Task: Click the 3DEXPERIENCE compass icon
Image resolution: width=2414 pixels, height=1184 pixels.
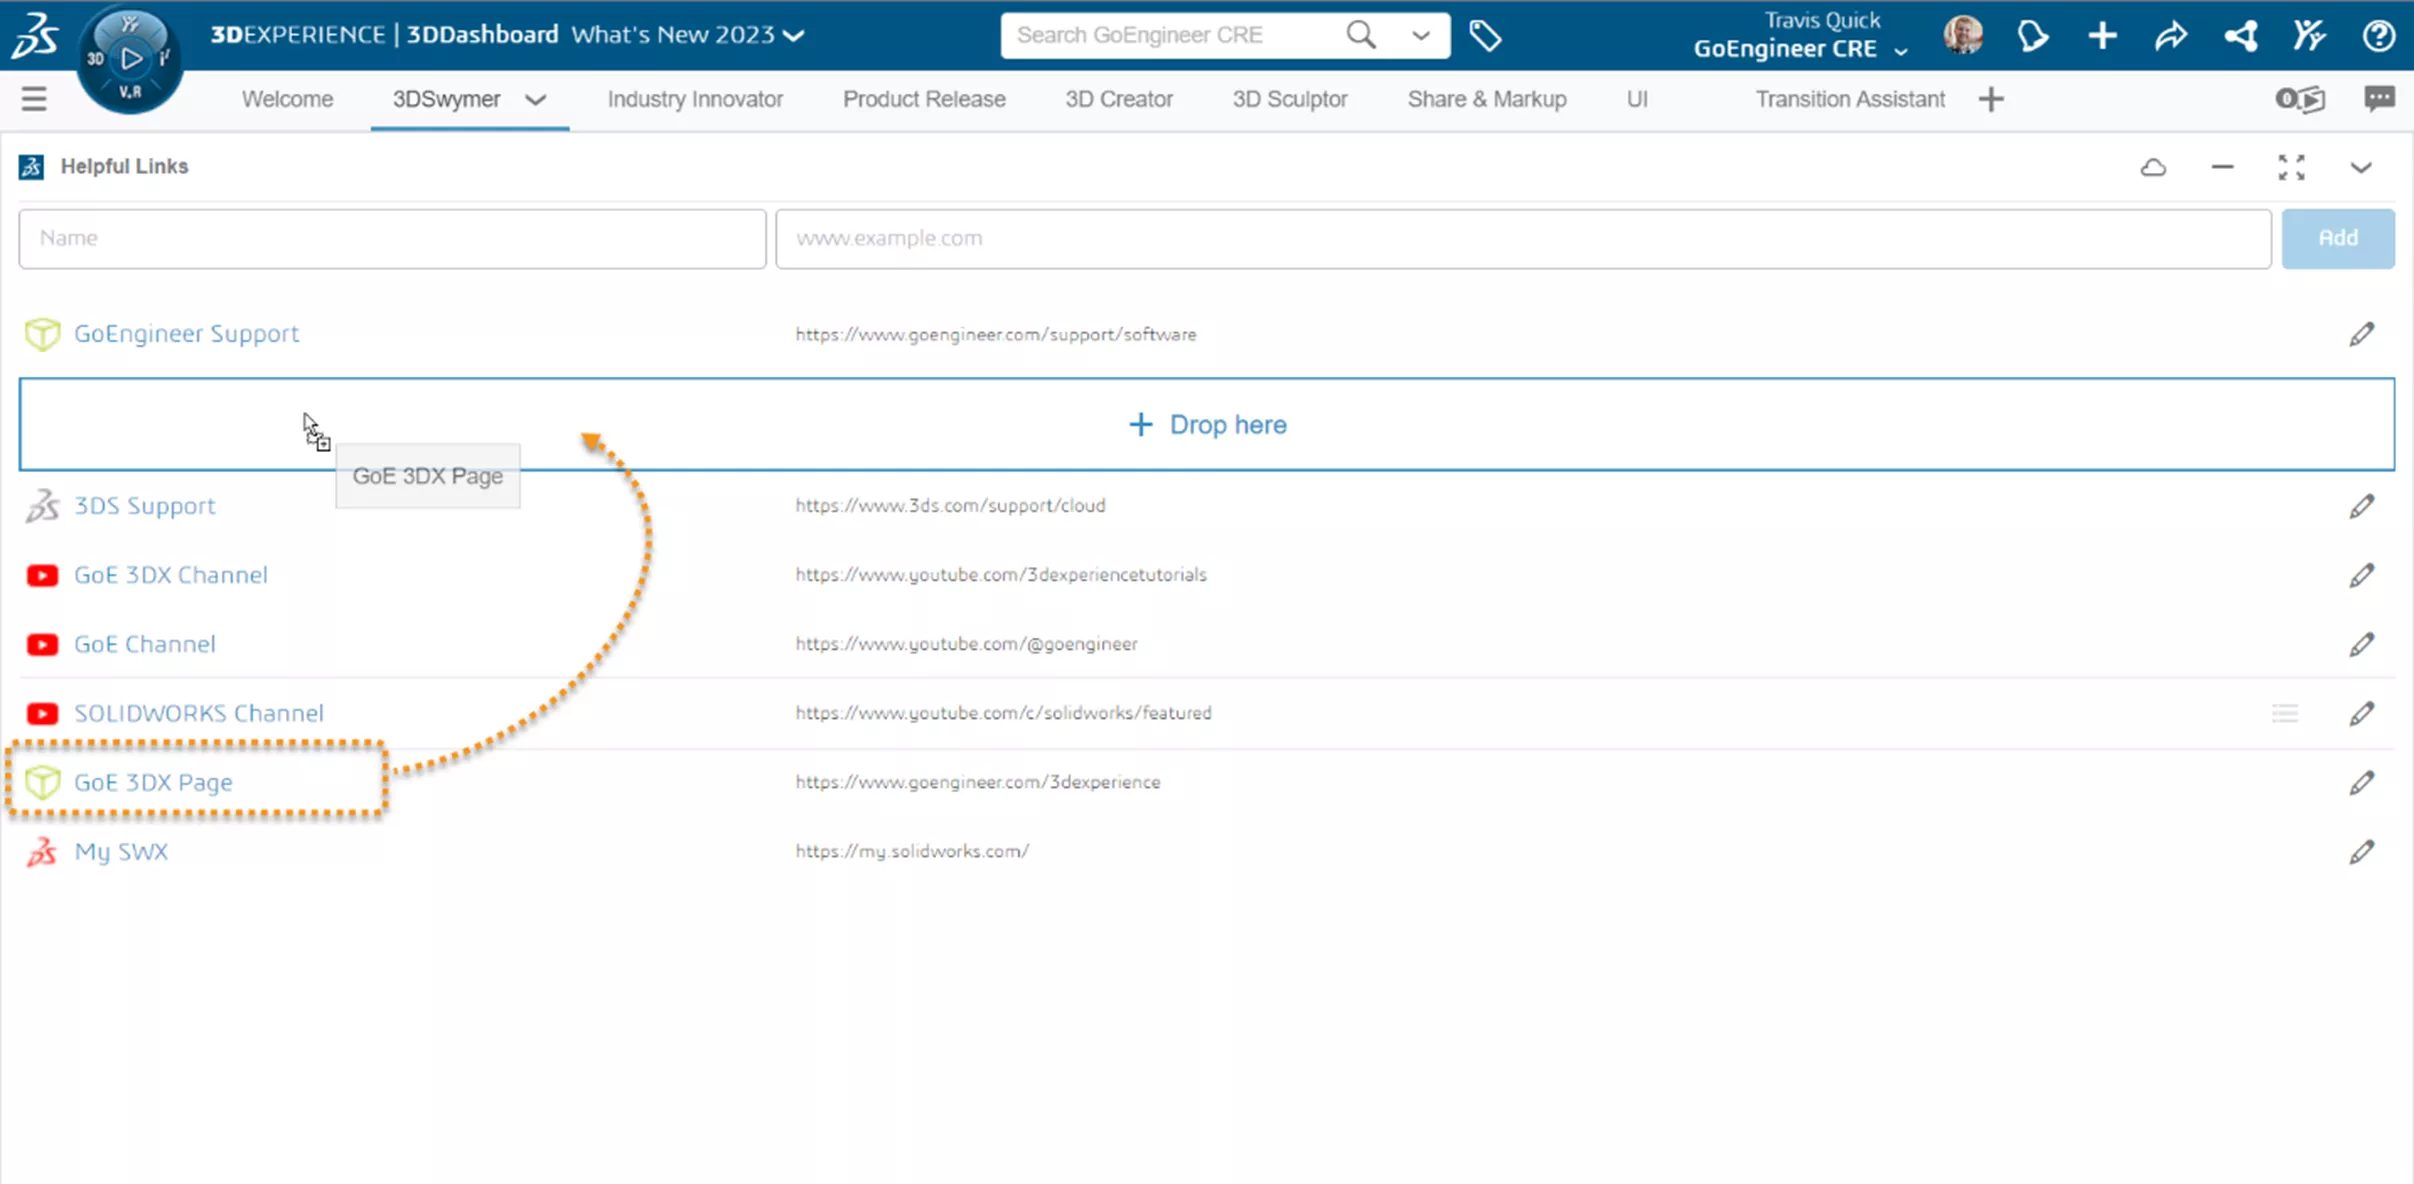Action: click(x=128, y=59)
